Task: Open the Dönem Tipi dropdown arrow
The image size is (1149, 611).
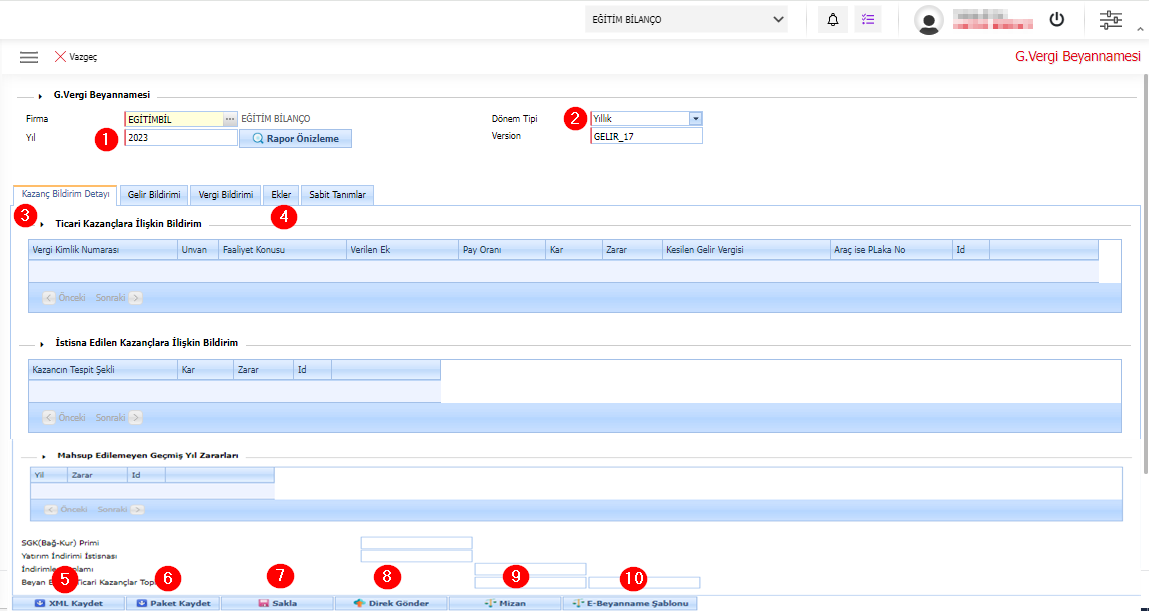Action: click(x=695, y=119)
